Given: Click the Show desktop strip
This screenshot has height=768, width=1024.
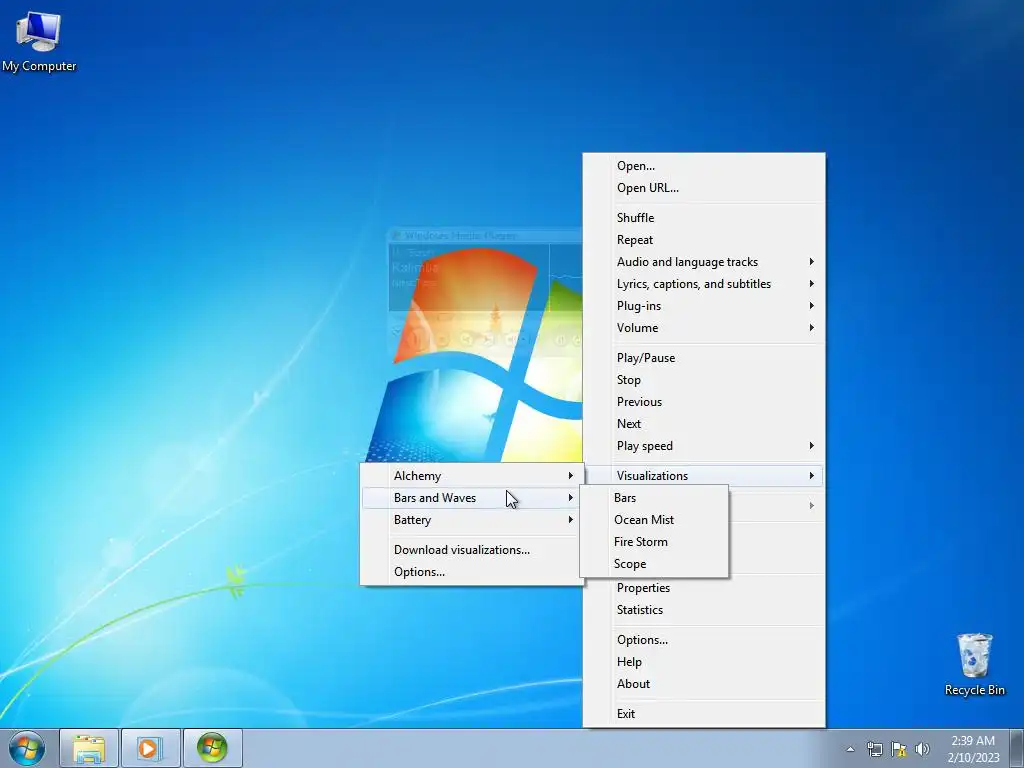Looking at the screenshot, I should coord(1017,748).
